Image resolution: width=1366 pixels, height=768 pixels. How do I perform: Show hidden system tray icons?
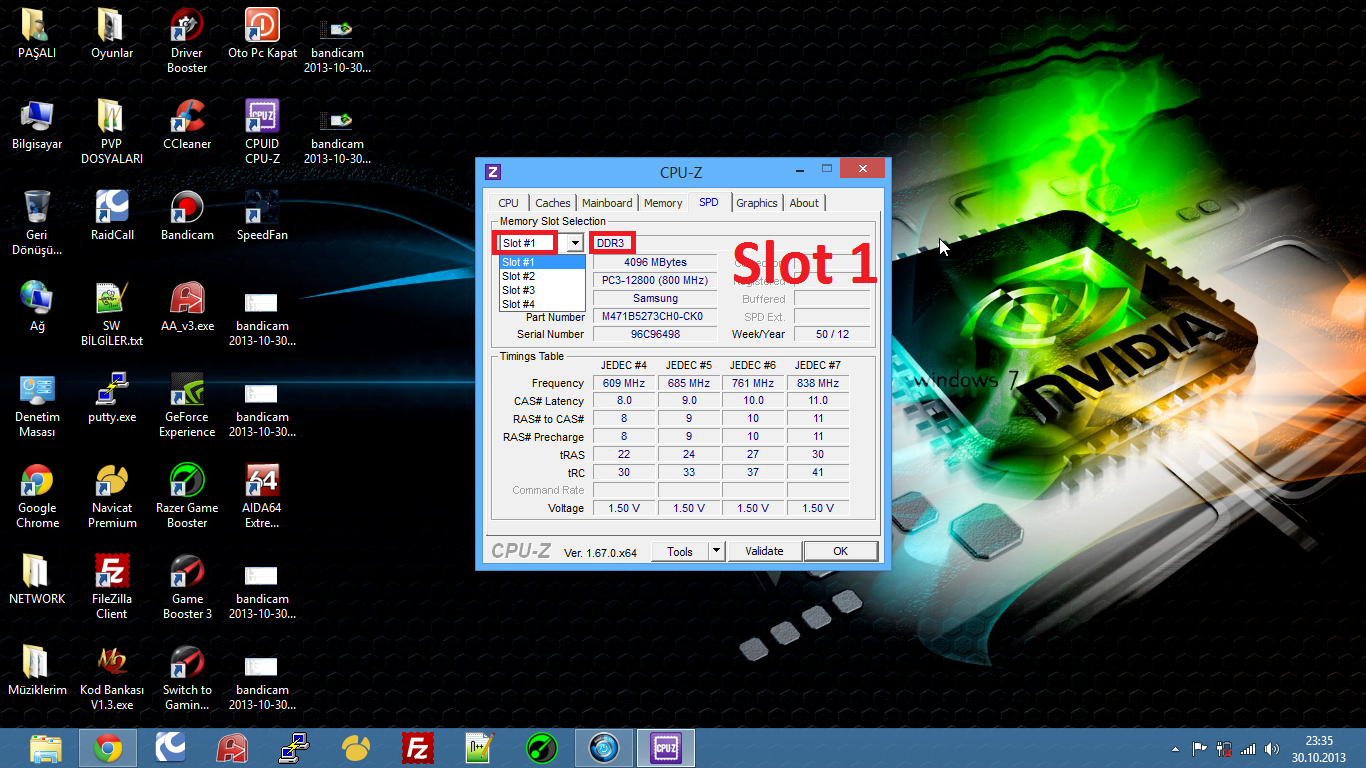click(x=1175, y=749)
